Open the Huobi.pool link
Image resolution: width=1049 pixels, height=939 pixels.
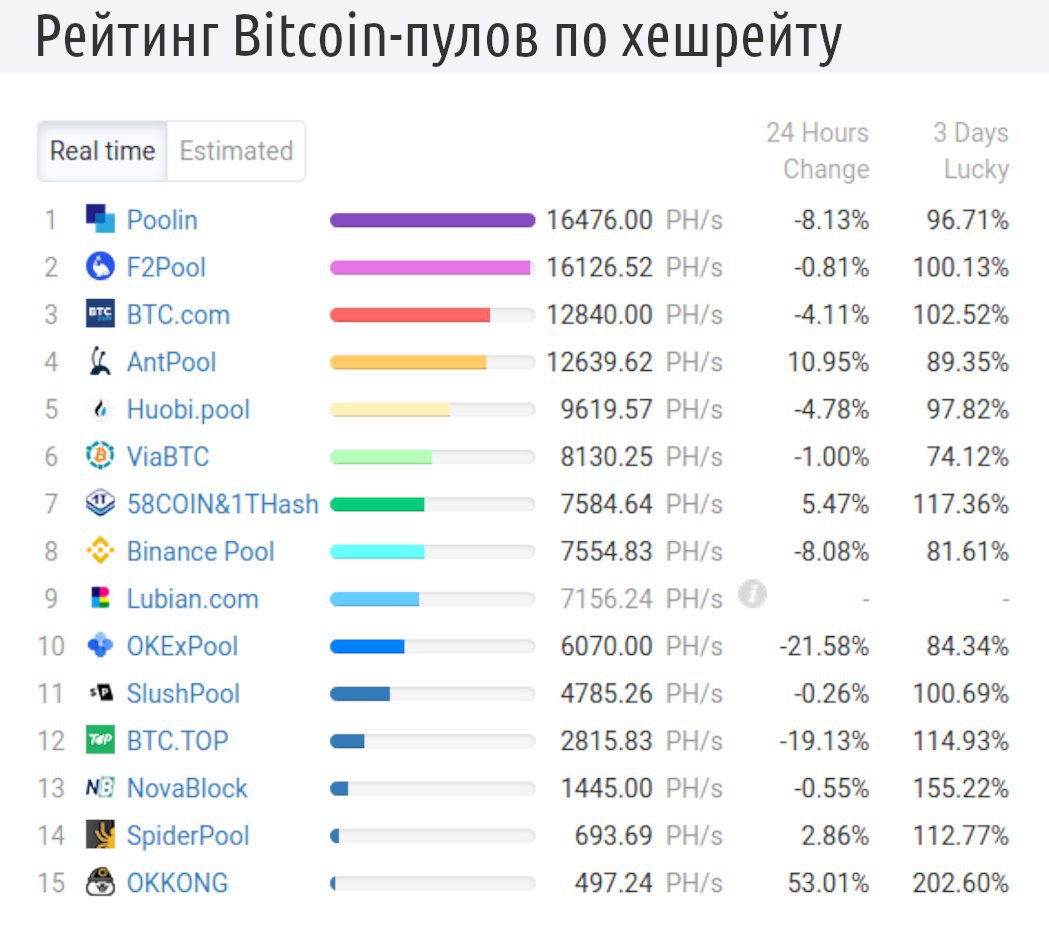pos(188,410)
